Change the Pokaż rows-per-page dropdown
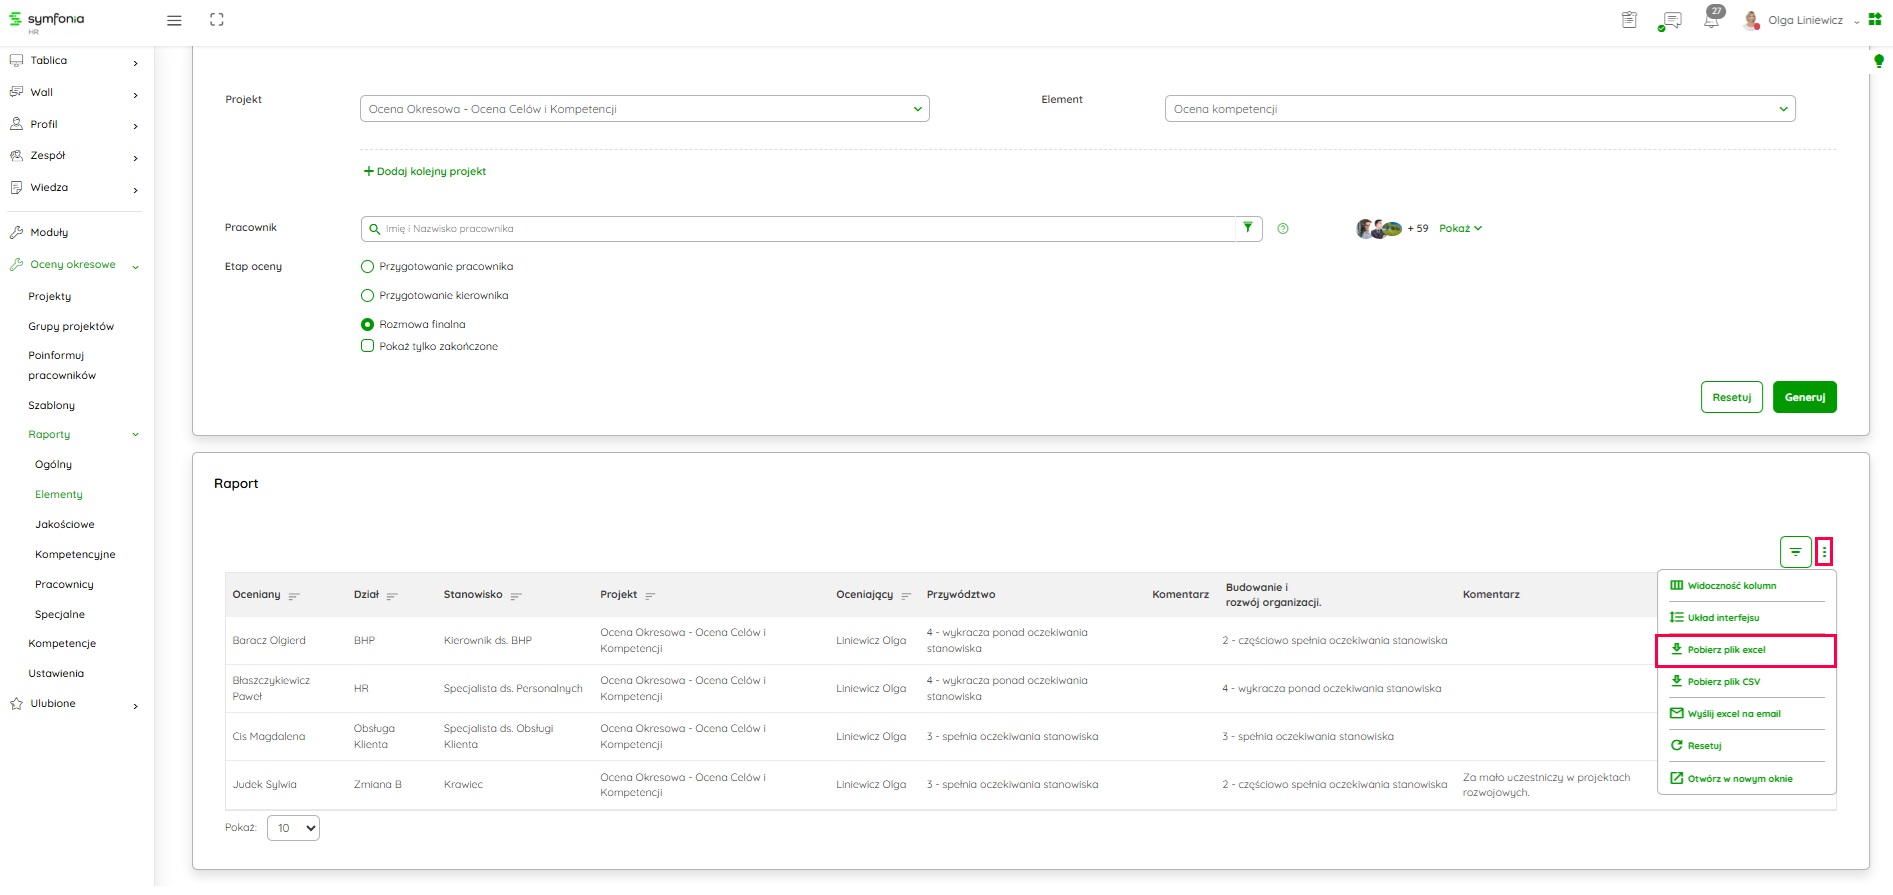This screenshot has width=1893, height=895. tap(293, 828)
